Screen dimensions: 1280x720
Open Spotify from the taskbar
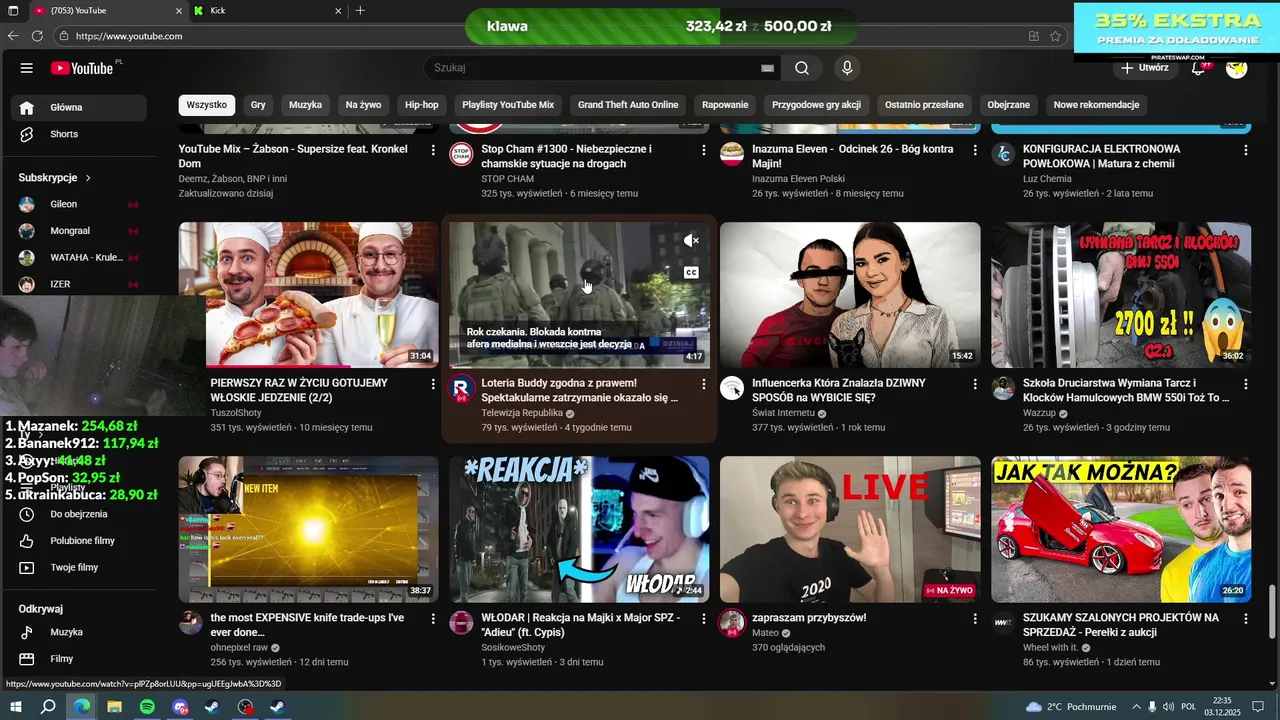point(147,707)
